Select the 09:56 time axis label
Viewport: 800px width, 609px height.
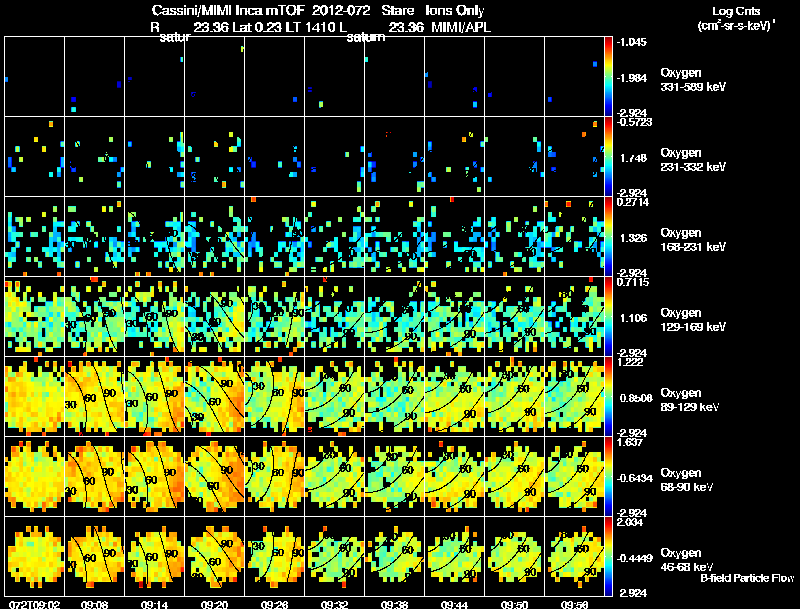coord(574,604)
